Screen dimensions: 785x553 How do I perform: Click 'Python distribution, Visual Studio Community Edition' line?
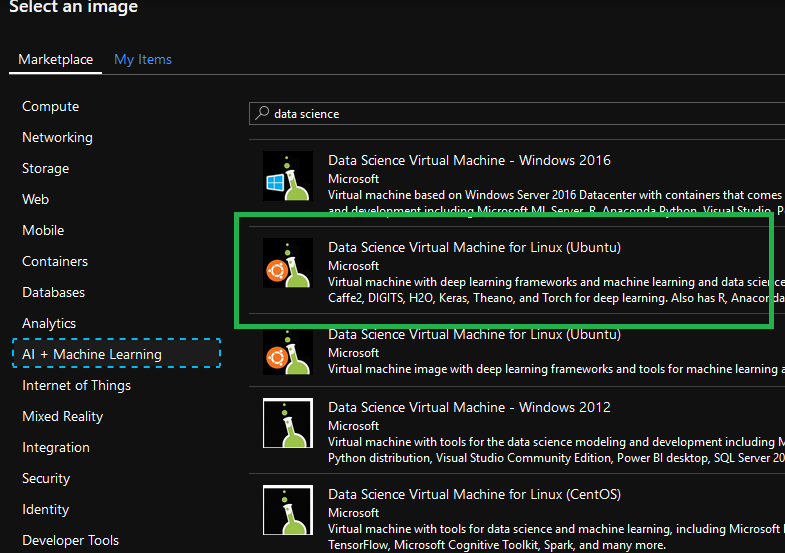tap(556, 458)
